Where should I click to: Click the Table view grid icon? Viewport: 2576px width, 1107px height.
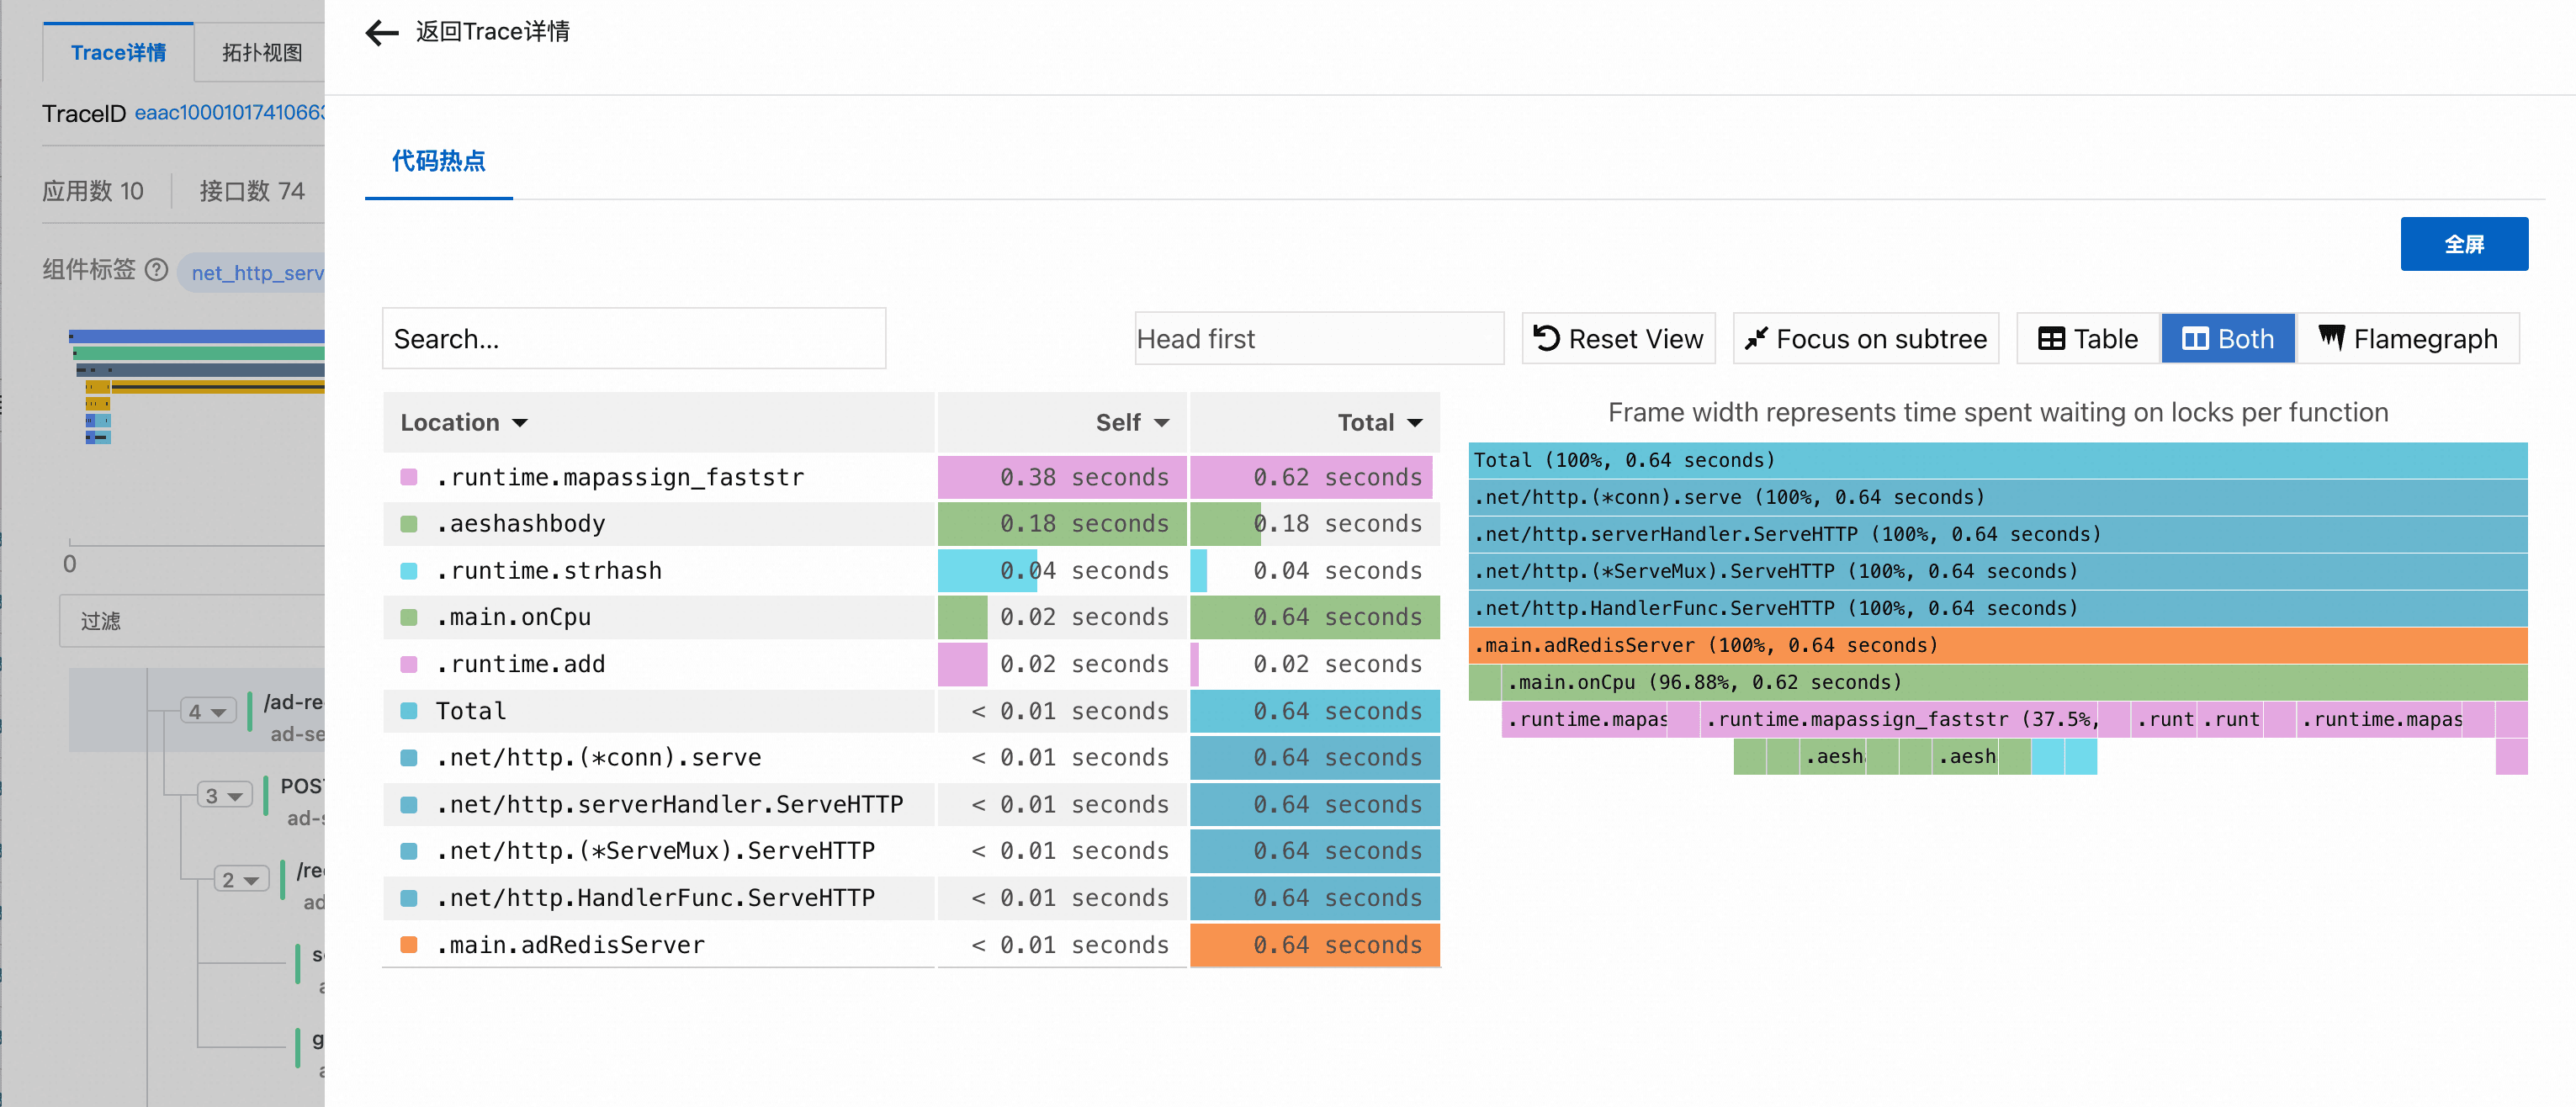point(2051,339)
